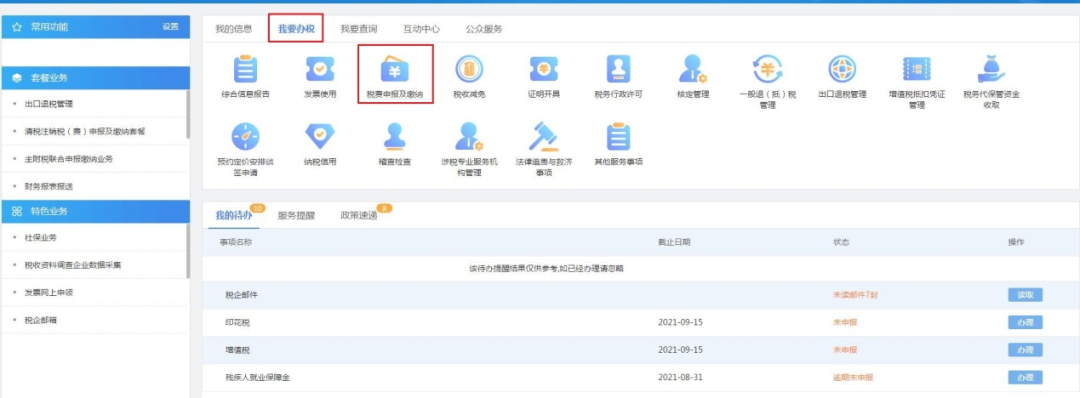Open the 纳税信用 icon
The width and height of the screenshot is (1080, 398).
320,137
